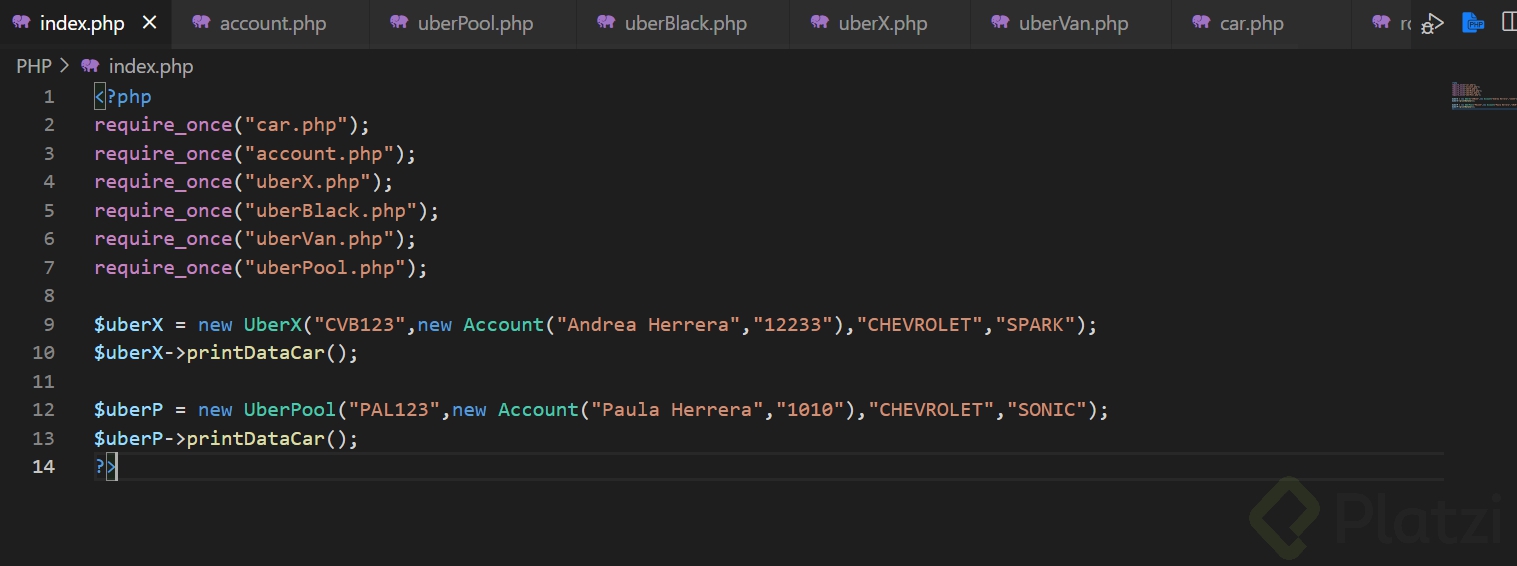Click line number 9 in the gutter
Viewport: 1517px width, 566px height.
pos(49,325)
